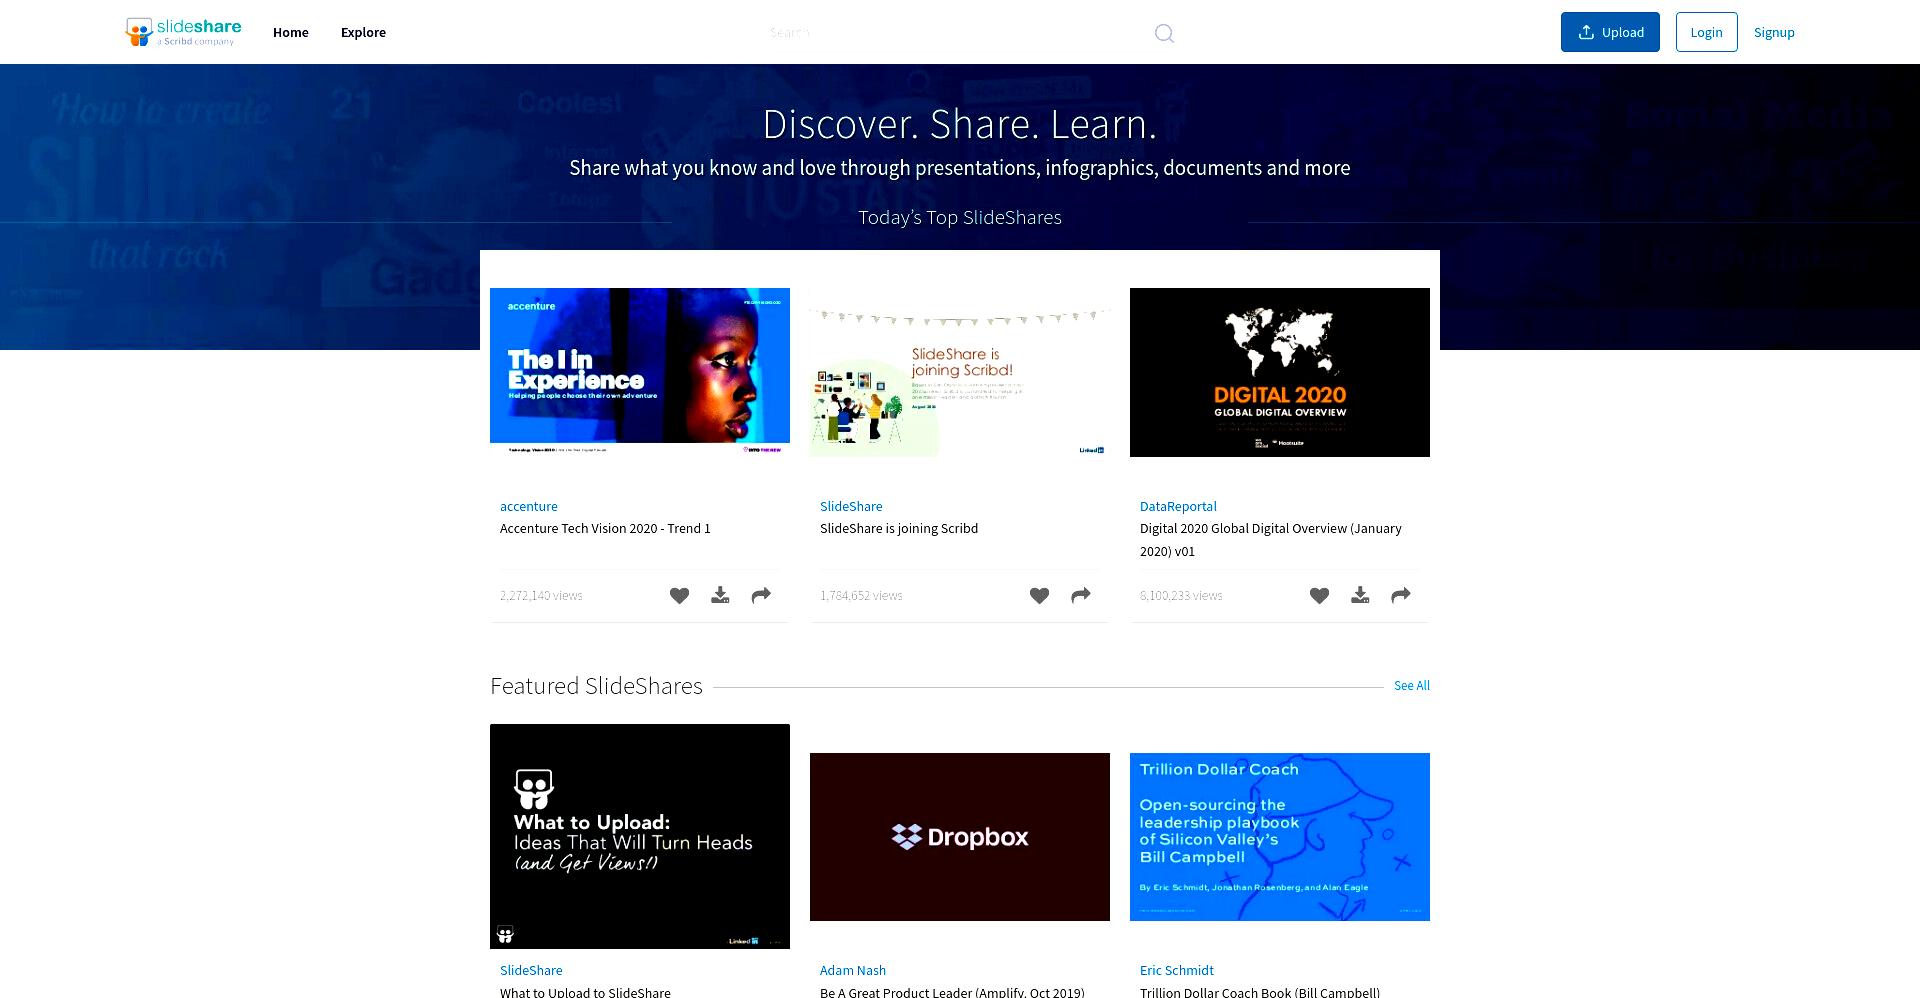The width and height of the screenshot is (1920, 998).
Task: Open the SlideShare author link under Scribd deck
Action: 851,506
